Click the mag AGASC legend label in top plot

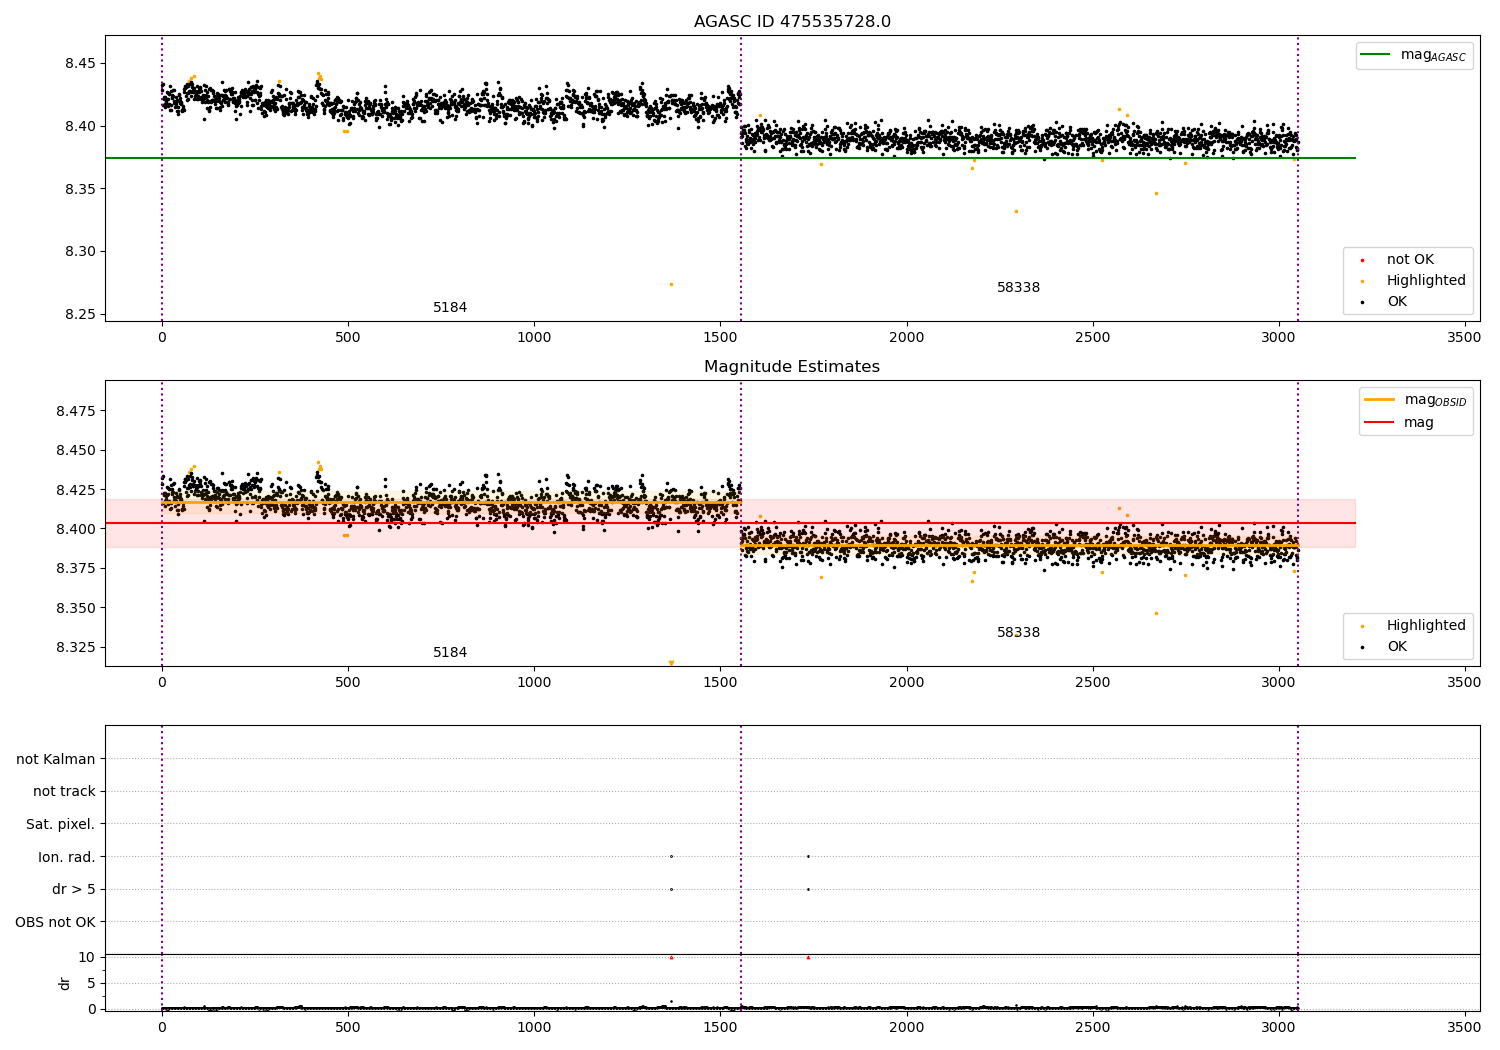coord(1433,55)
